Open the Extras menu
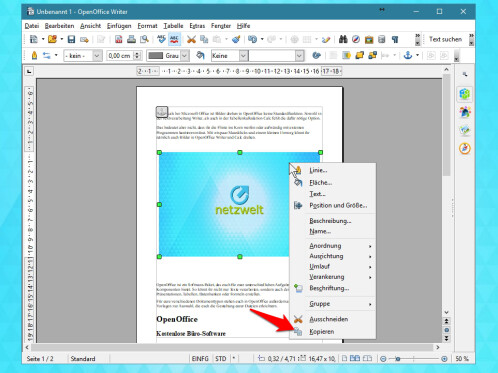 [197, 26]
